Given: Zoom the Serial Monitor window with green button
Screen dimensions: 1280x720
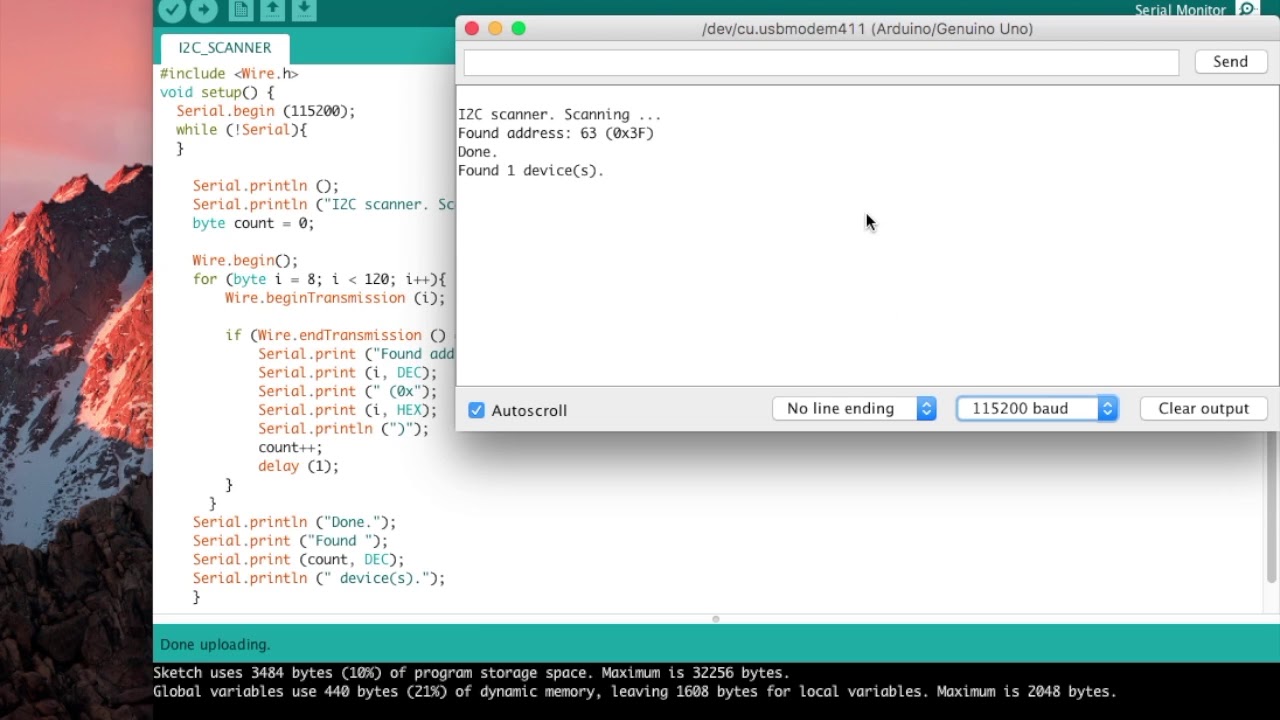Looking at the screenshot, I should (x=518, y=29).
